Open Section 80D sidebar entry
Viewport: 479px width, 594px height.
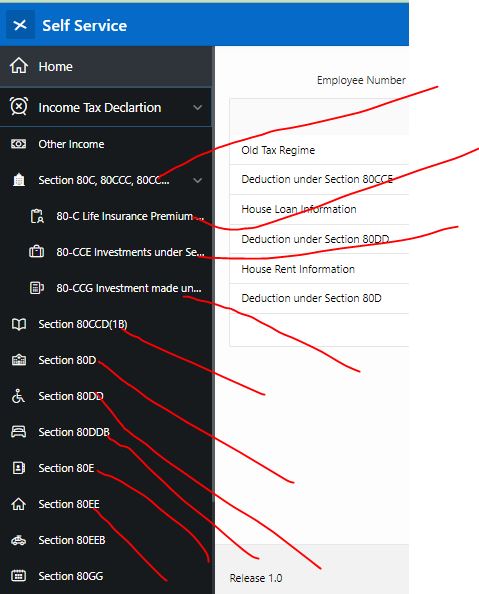[x=106, y=360]
